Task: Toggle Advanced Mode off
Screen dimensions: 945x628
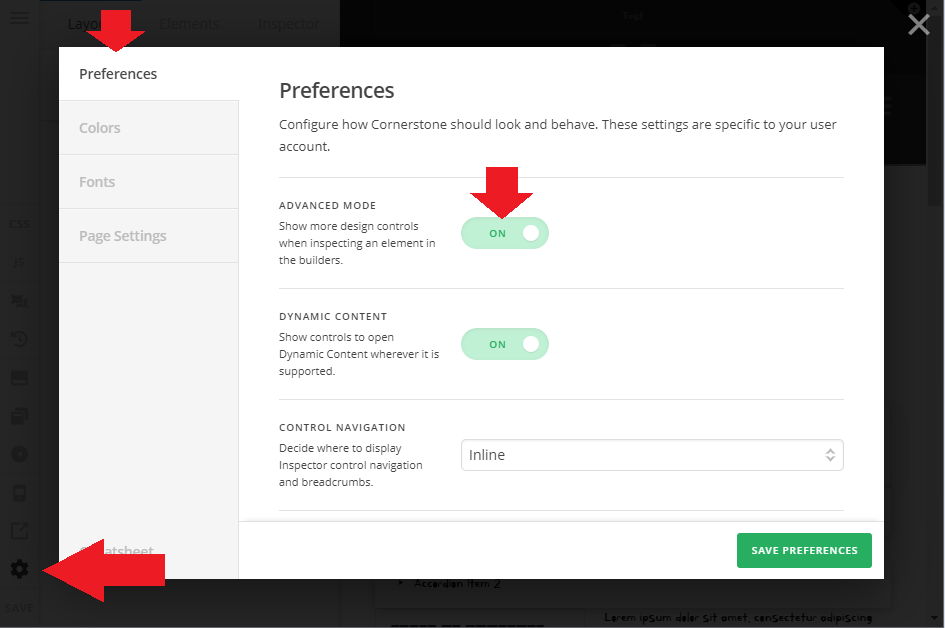Action: click(x=504, y=233)
